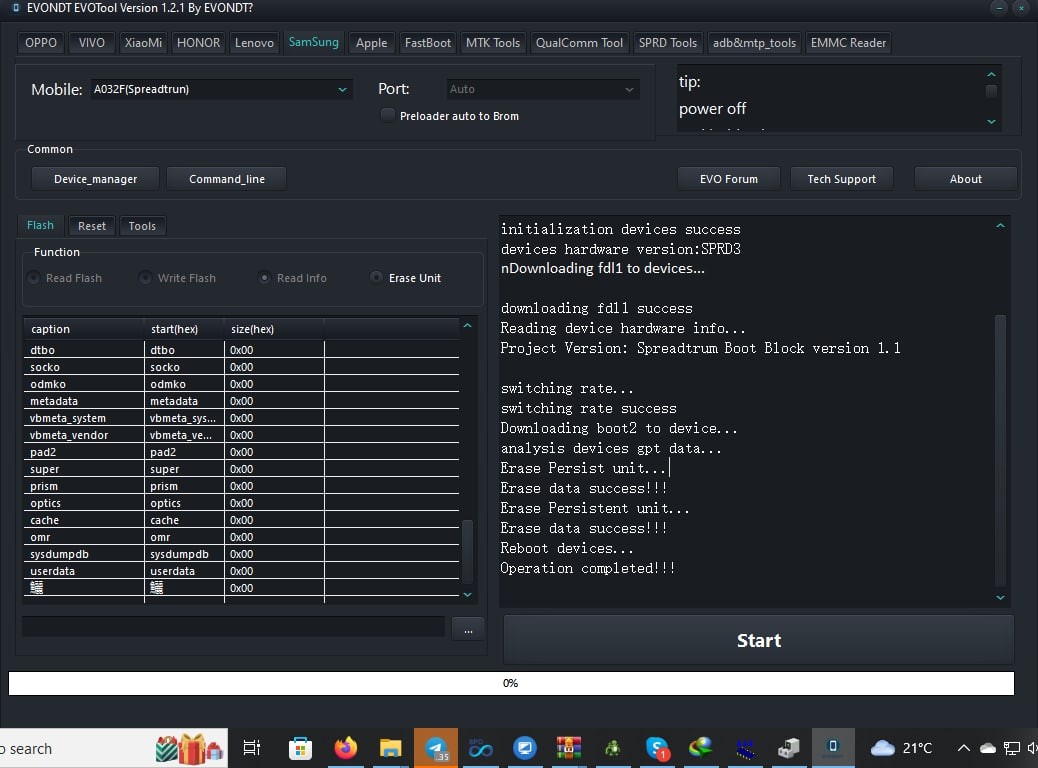Open the MTK Tools tab

[493, 42]
